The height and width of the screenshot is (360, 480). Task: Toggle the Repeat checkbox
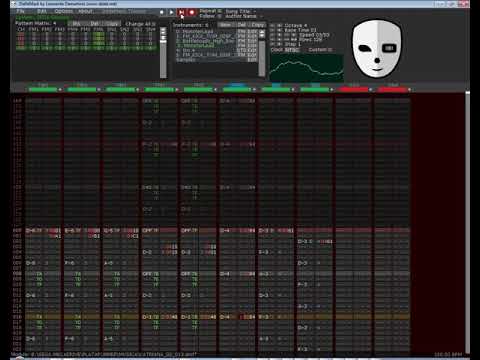pyautogui.click(x=219, y=11)
